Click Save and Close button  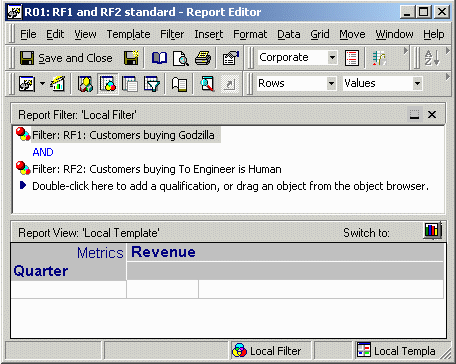tap(66, 58)
